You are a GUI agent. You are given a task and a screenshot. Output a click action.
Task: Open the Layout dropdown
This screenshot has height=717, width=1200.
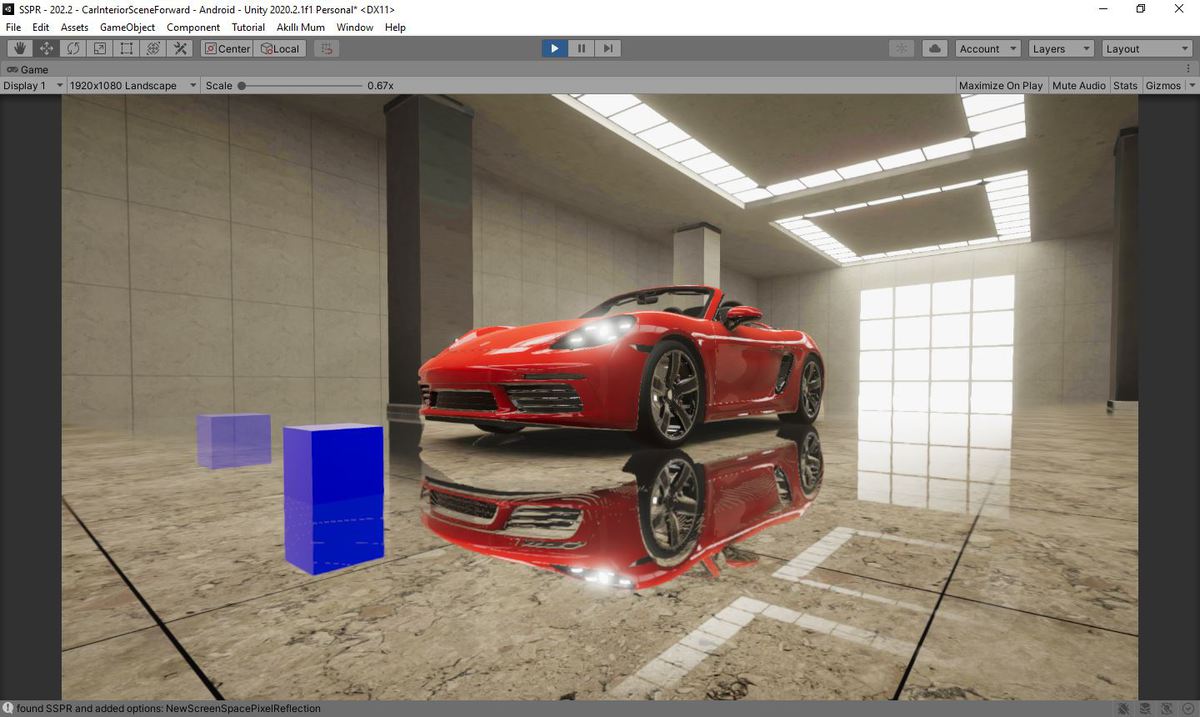click(1146, 47)
